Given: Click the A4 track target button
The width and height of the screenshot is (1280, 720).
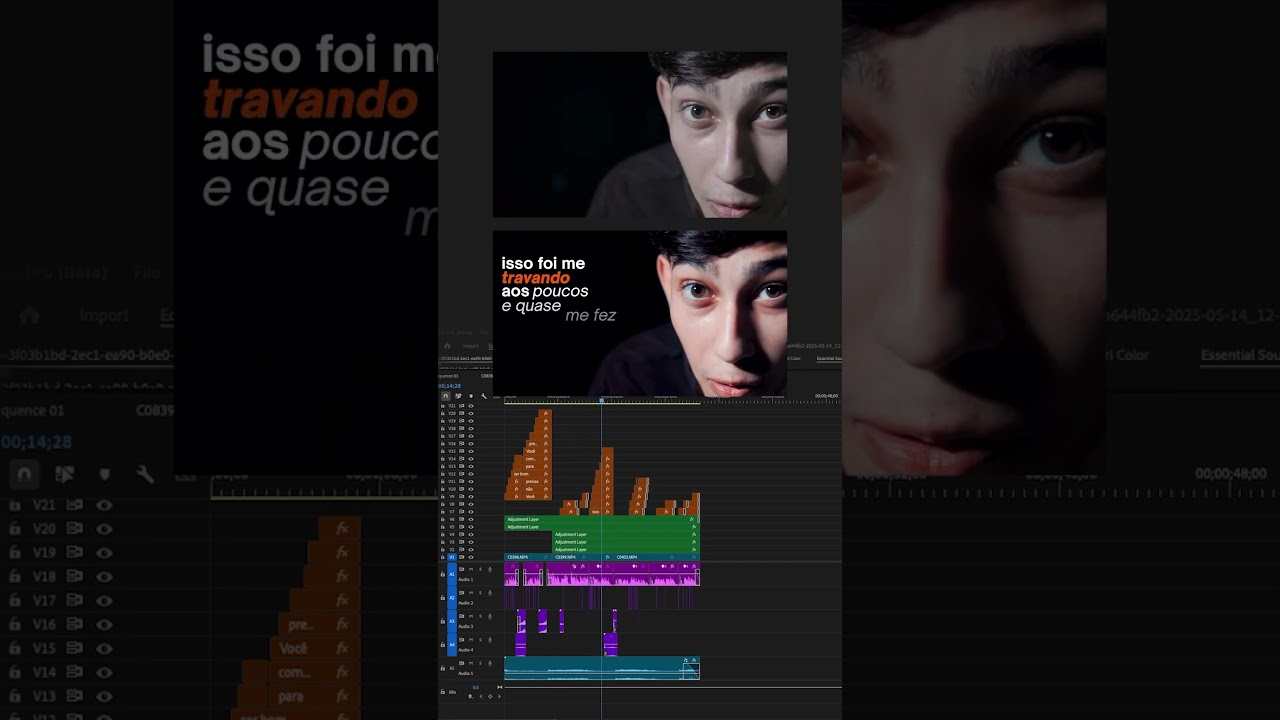Looking at the screenshot, I should click(x=452, y=645).
